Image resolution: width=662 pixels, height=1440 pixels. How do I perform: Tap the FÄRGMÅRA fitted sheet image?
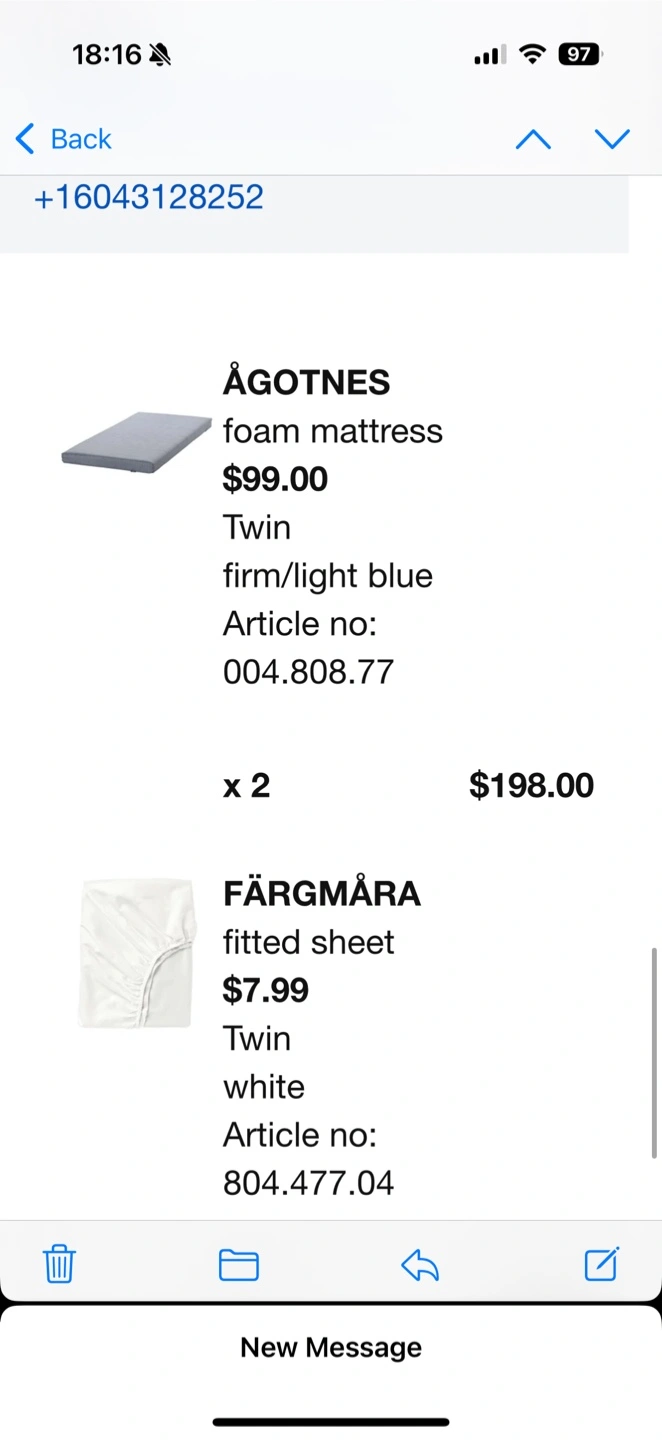136,953
